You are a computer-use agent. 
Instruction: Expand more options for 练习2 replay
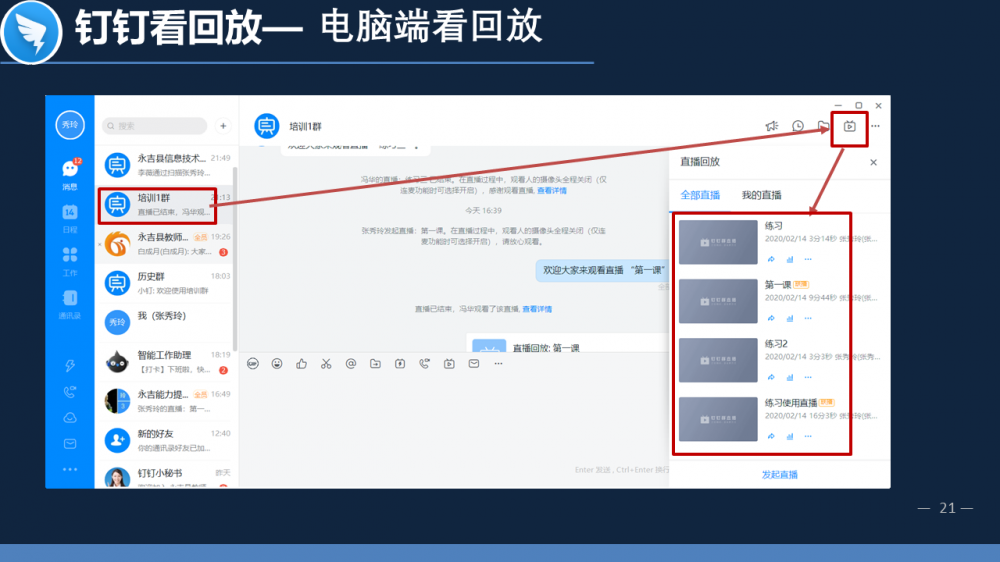click(x=807, y=377)
